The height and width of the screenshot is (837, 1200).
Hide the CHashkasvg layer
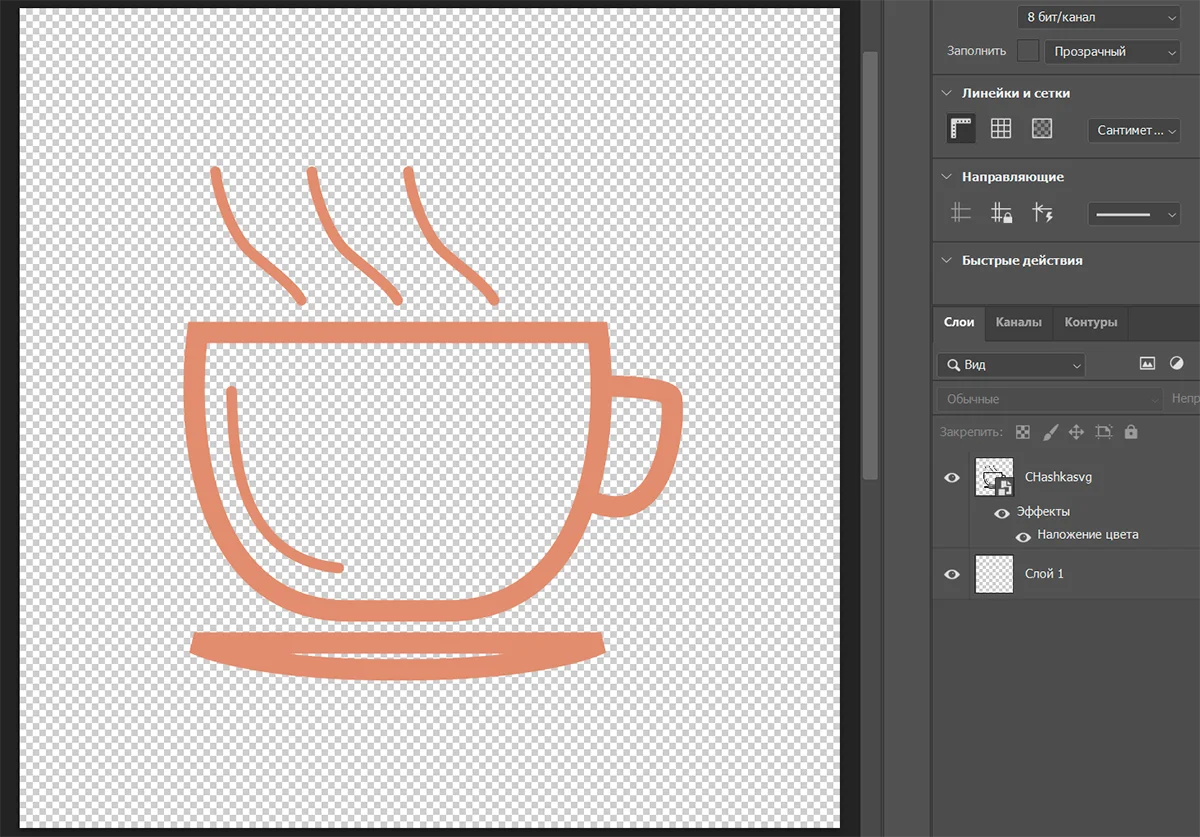pos(952,478)
